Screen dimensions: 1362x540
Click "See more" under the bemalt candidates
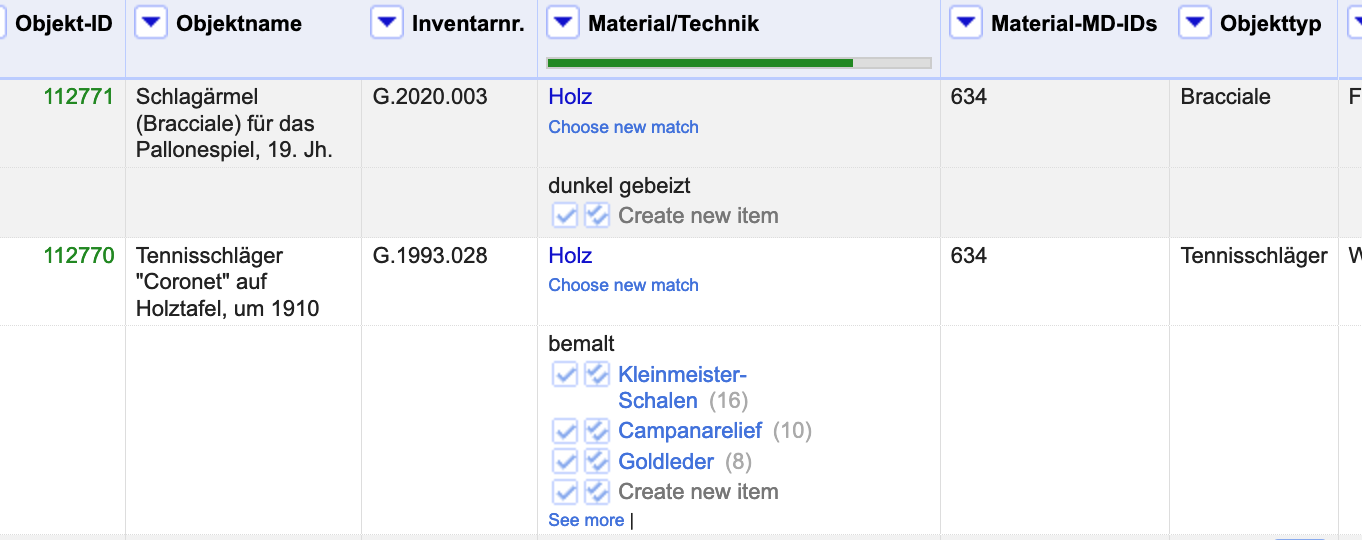586,520
